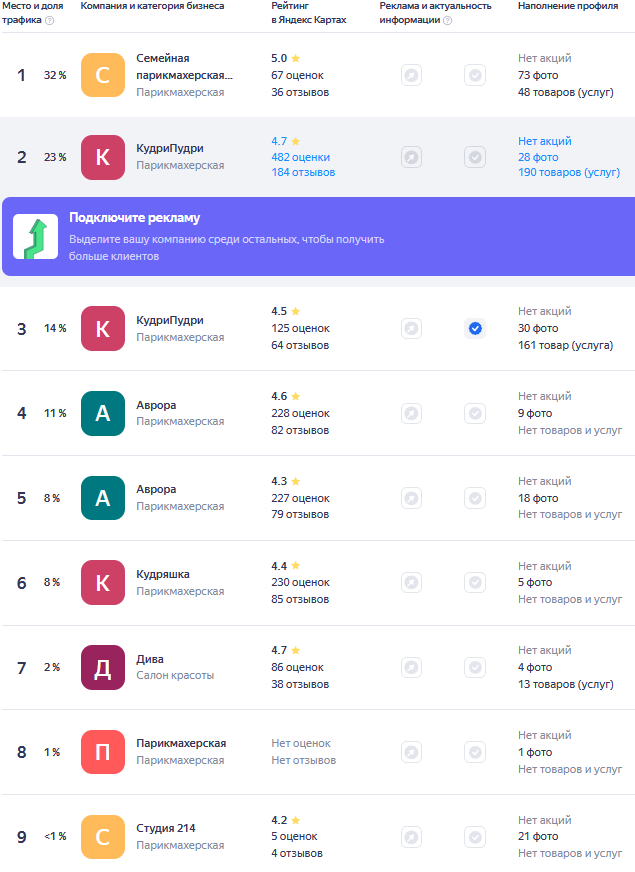Click help icon next to 'доля трафика' header
This screenshot has width=635, height=872.
[x=50, y=20]
